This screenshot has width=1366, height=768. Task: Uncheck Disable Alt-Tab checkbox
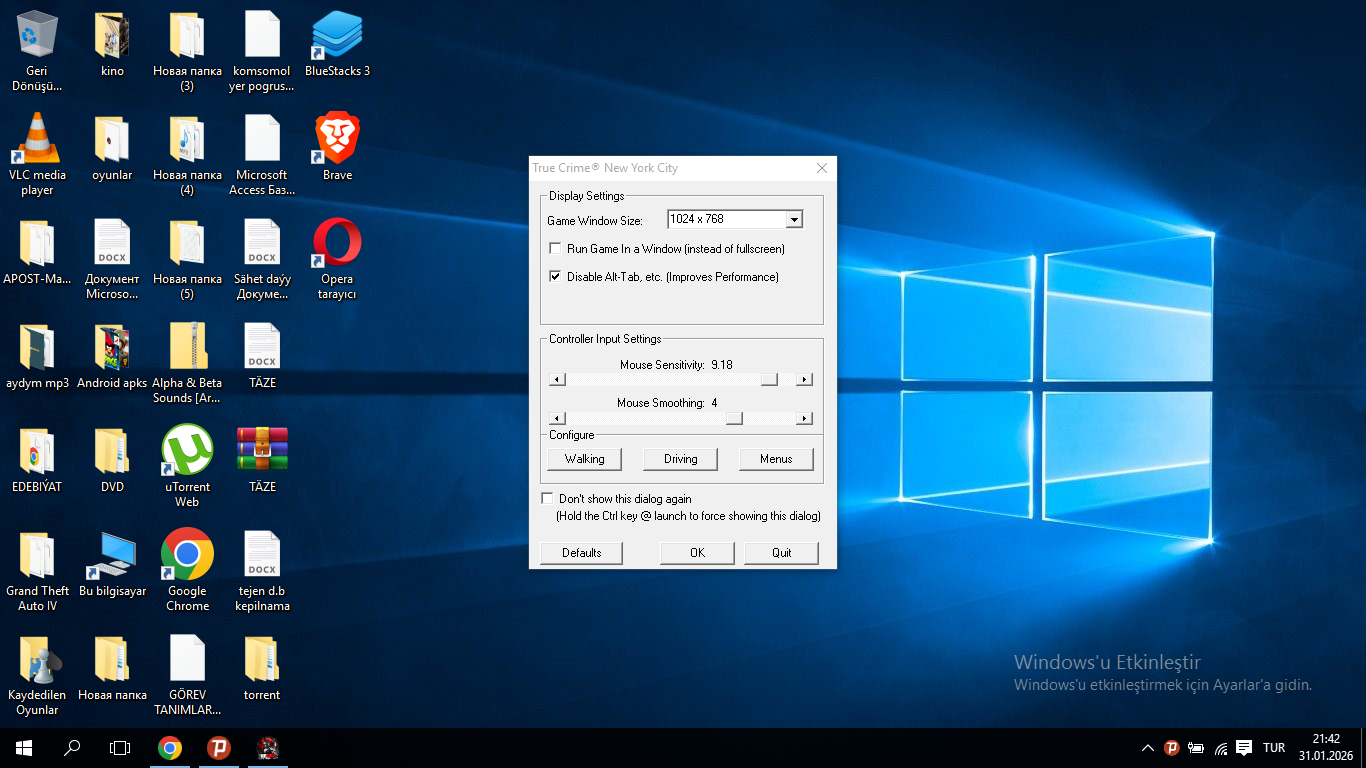(555, 277)
